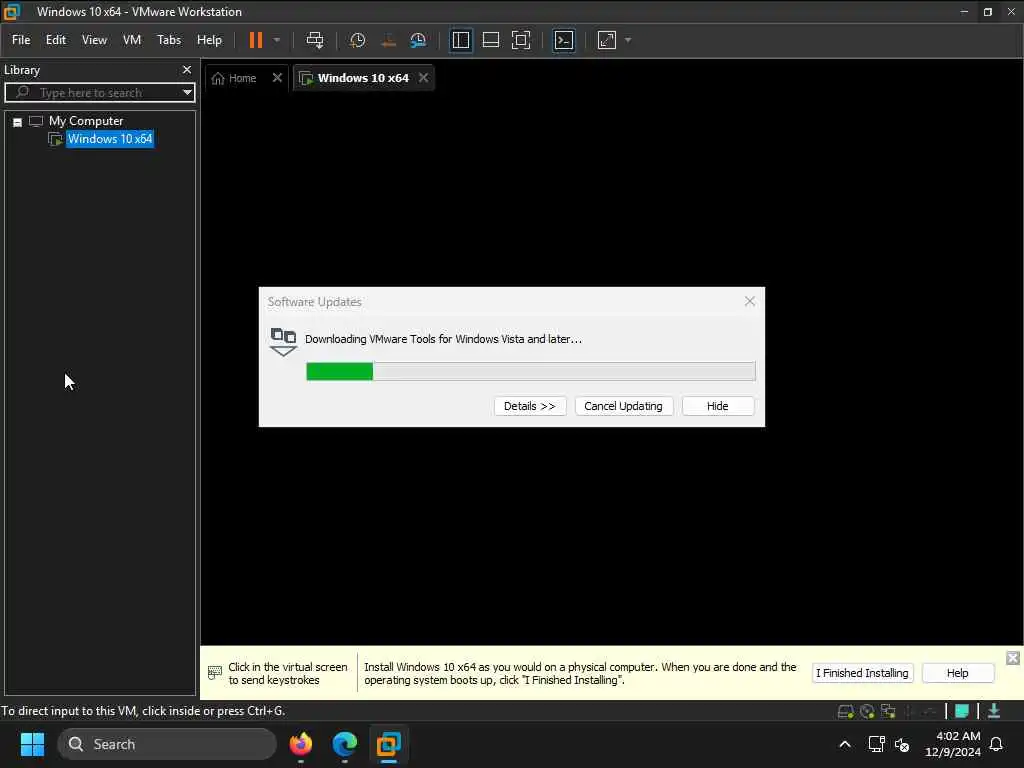Click Send Ctrl+Alt+Del toolbar icon
1024x768 pixels.
pos(315,40)
